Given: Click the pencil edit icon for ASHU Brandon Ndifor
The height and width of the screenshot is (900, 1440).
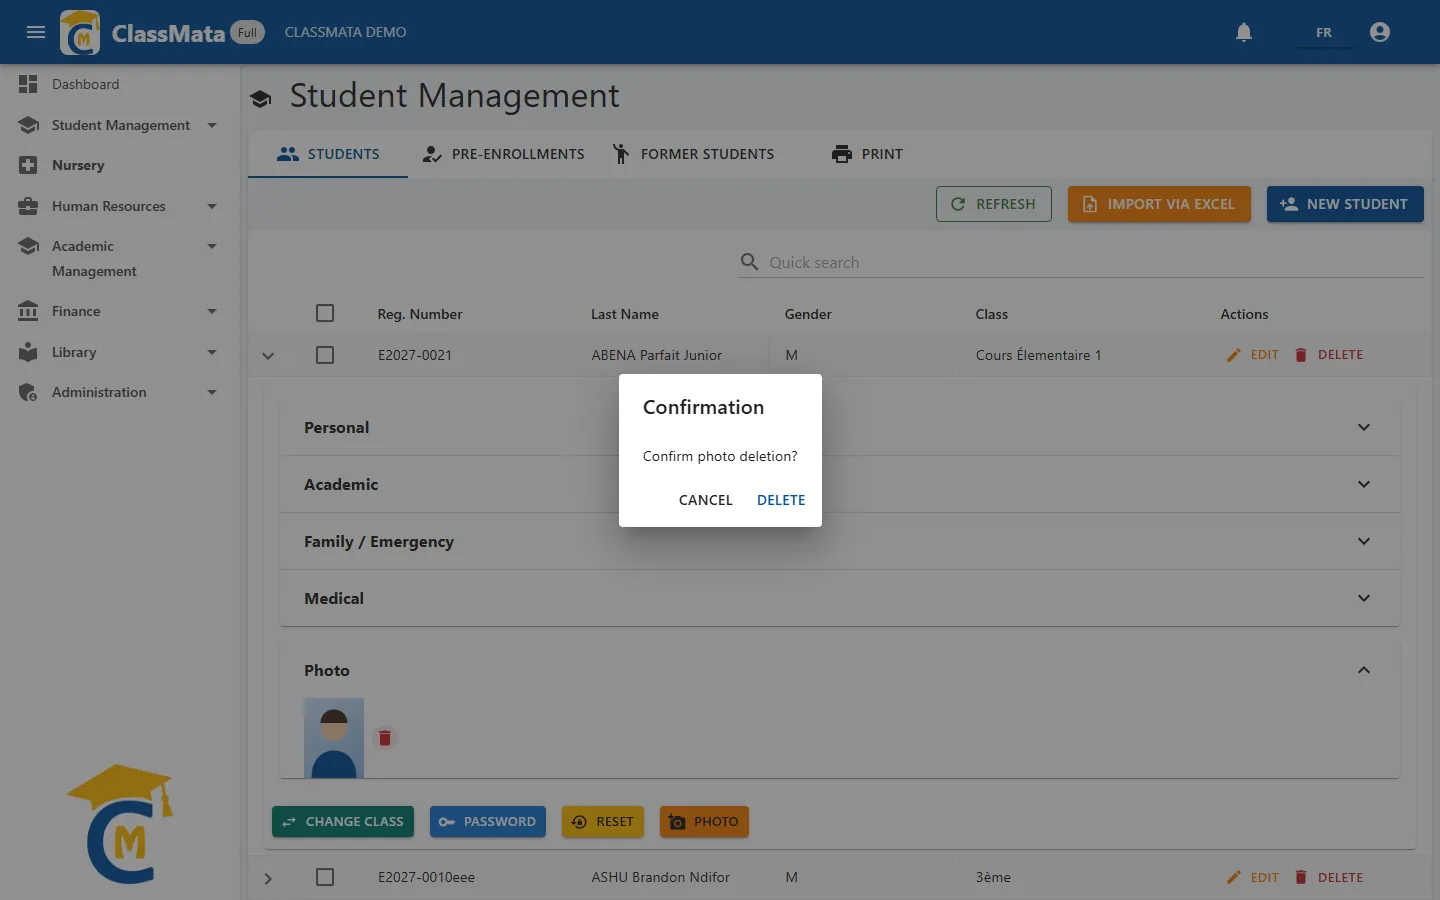Looking at the screenshot, I should click(x=1234, y=877).
